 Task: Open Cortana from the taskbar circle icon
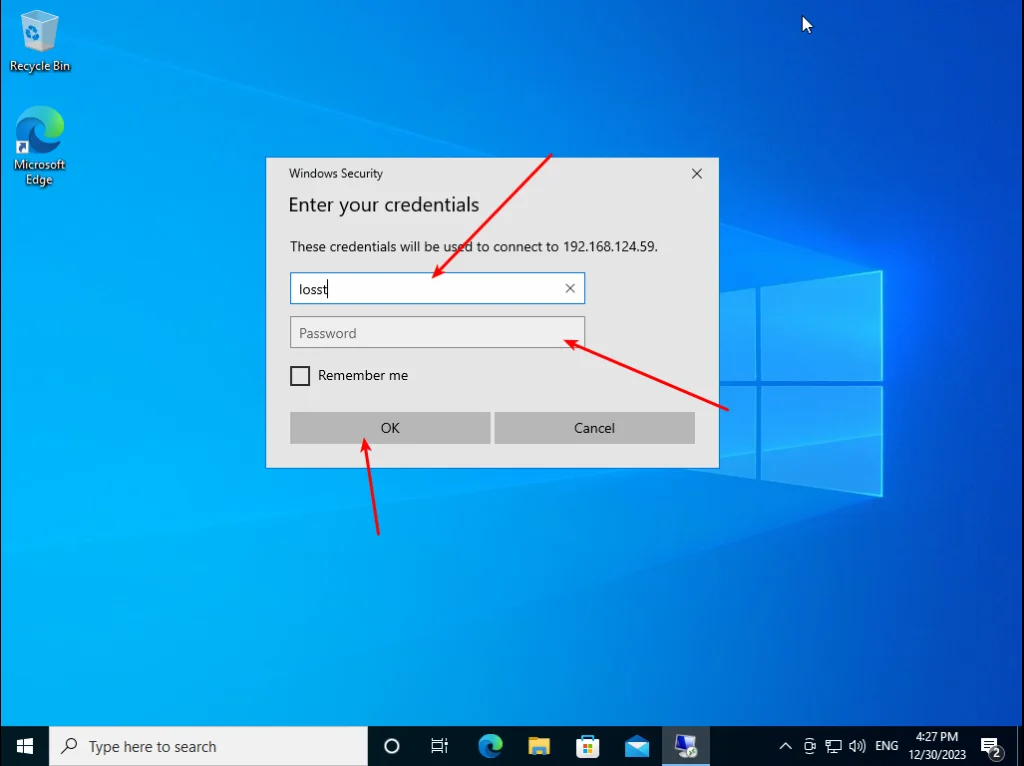click(392, 746)
